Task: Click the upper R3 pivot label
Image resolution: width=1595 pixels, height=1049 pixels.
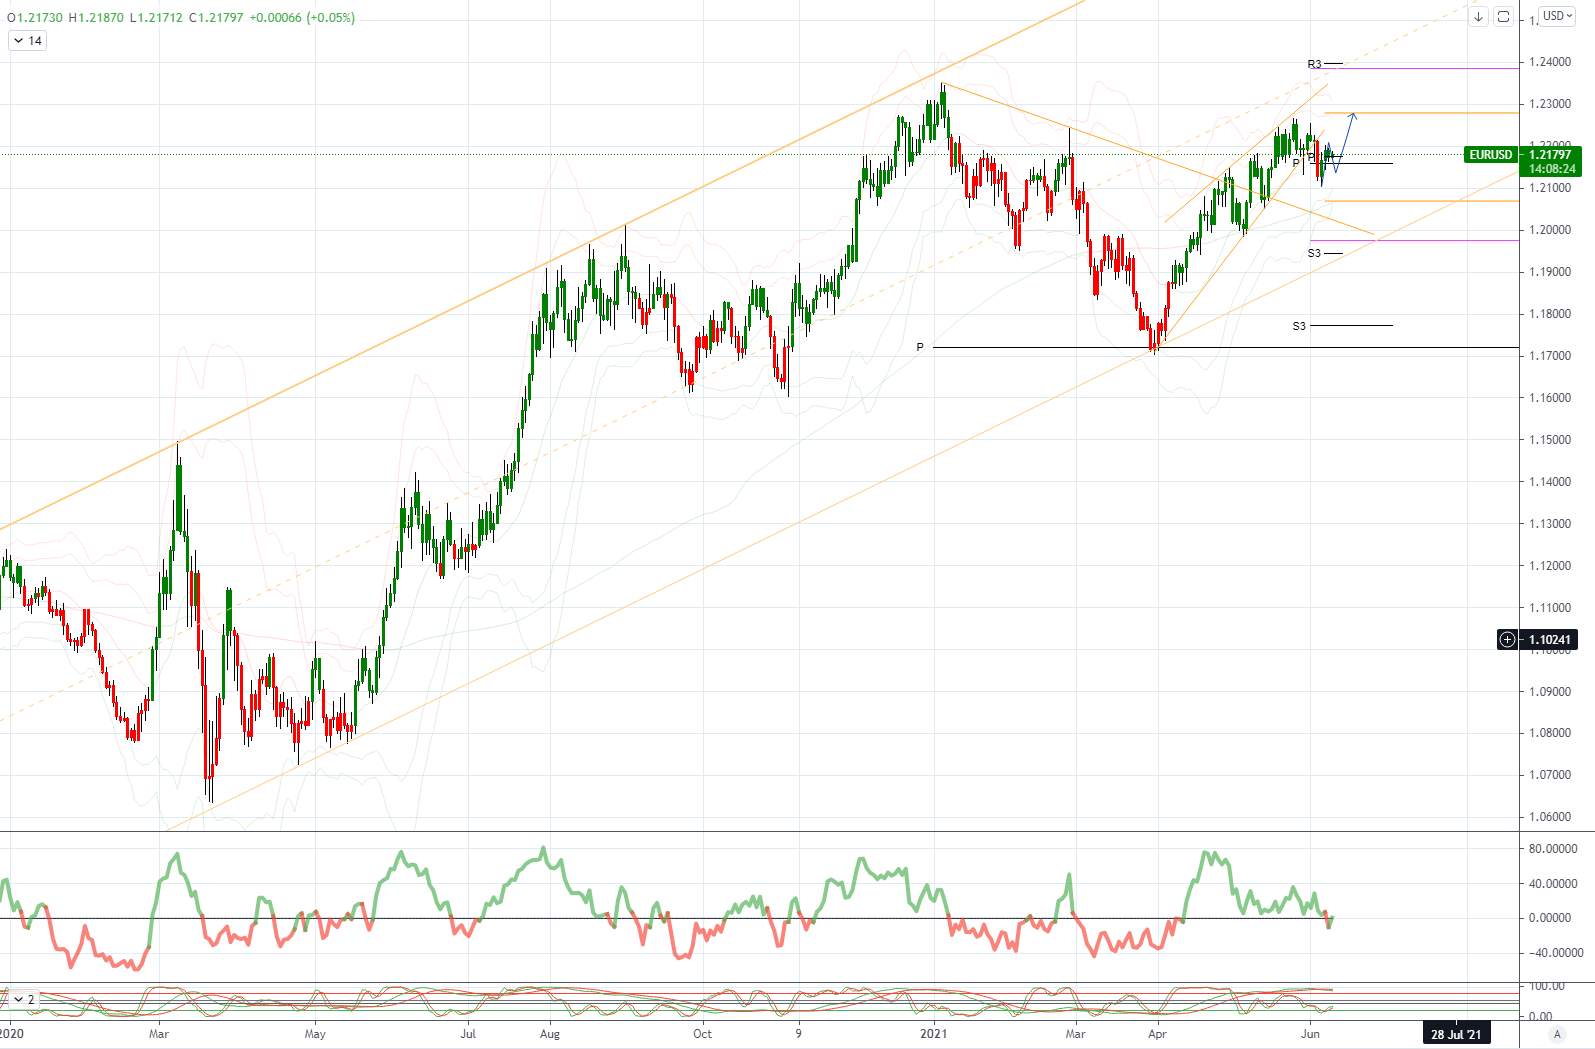Action: tap(1314, 64)
